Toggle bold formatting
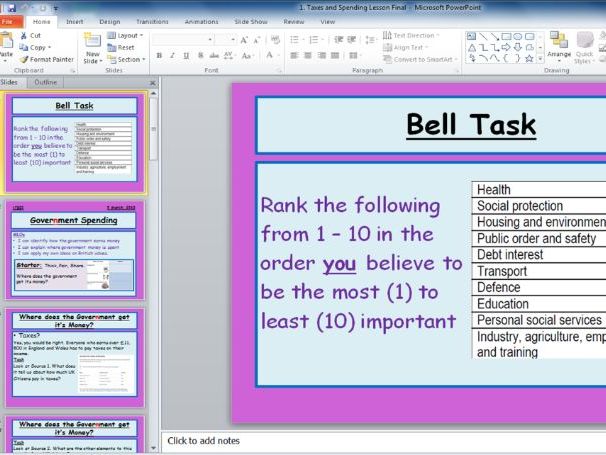606x455 pixels. pyautogui.click(x=159, y=56)
